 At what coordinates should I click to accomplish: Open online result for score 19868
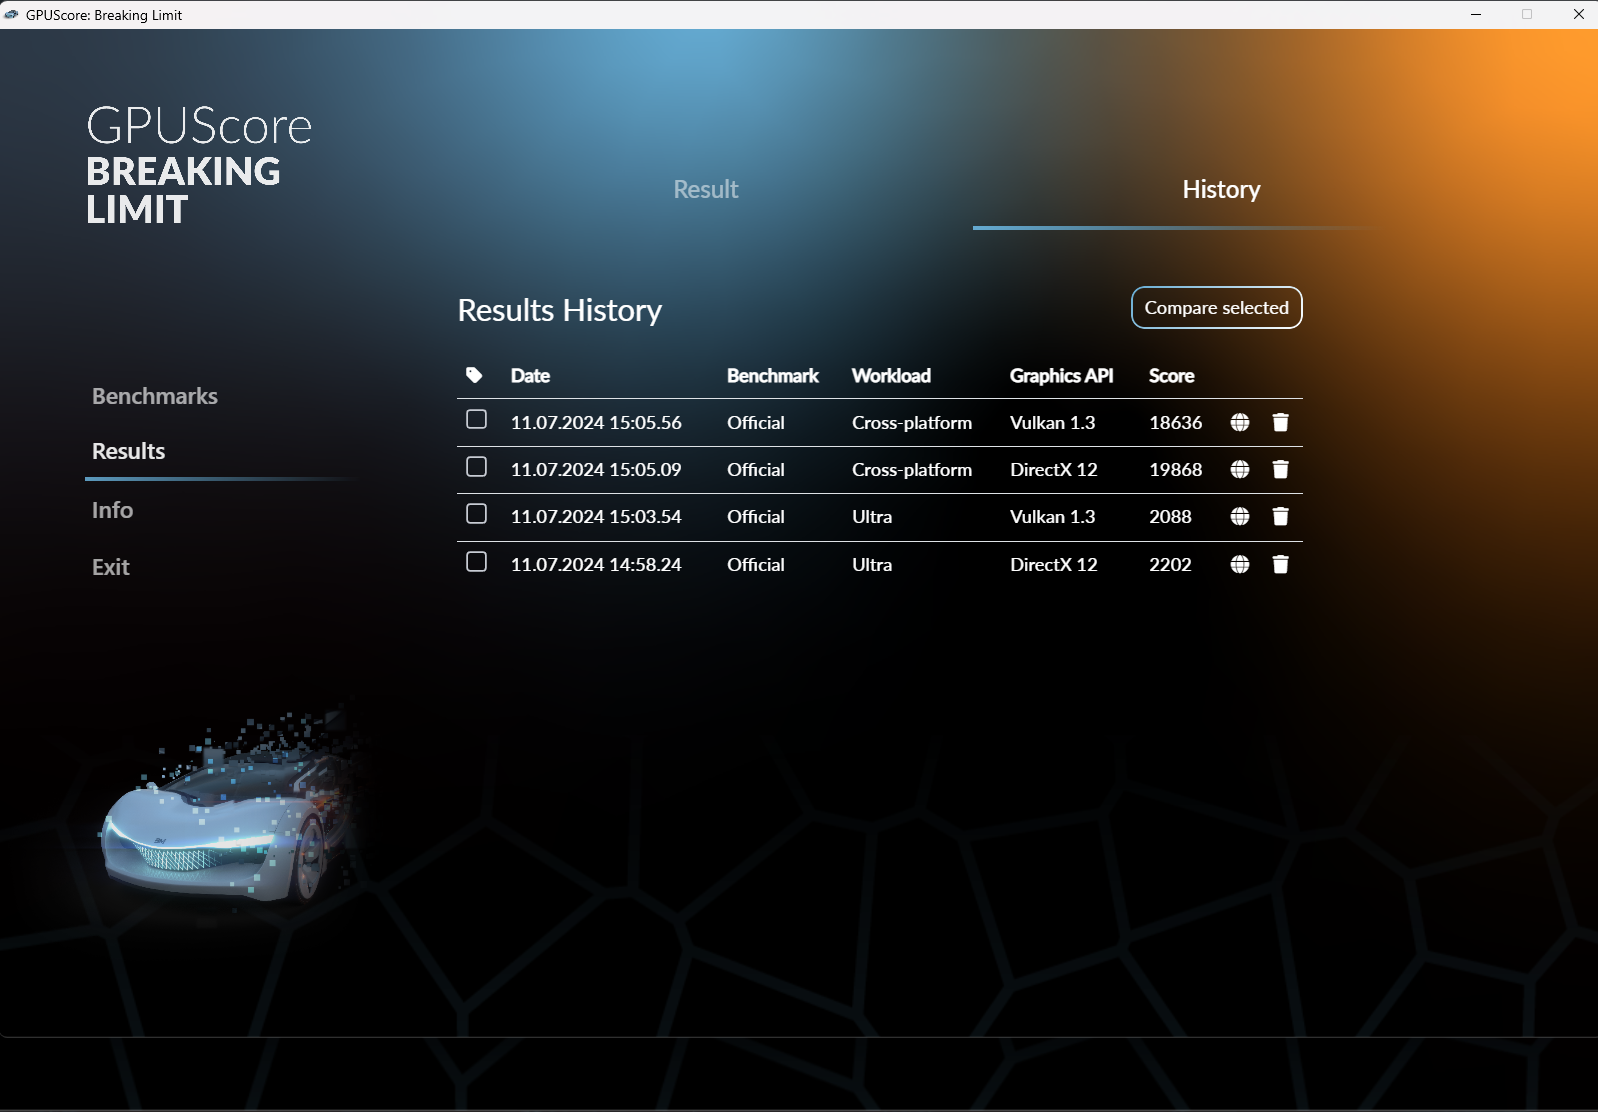(x=1240, y=469)
